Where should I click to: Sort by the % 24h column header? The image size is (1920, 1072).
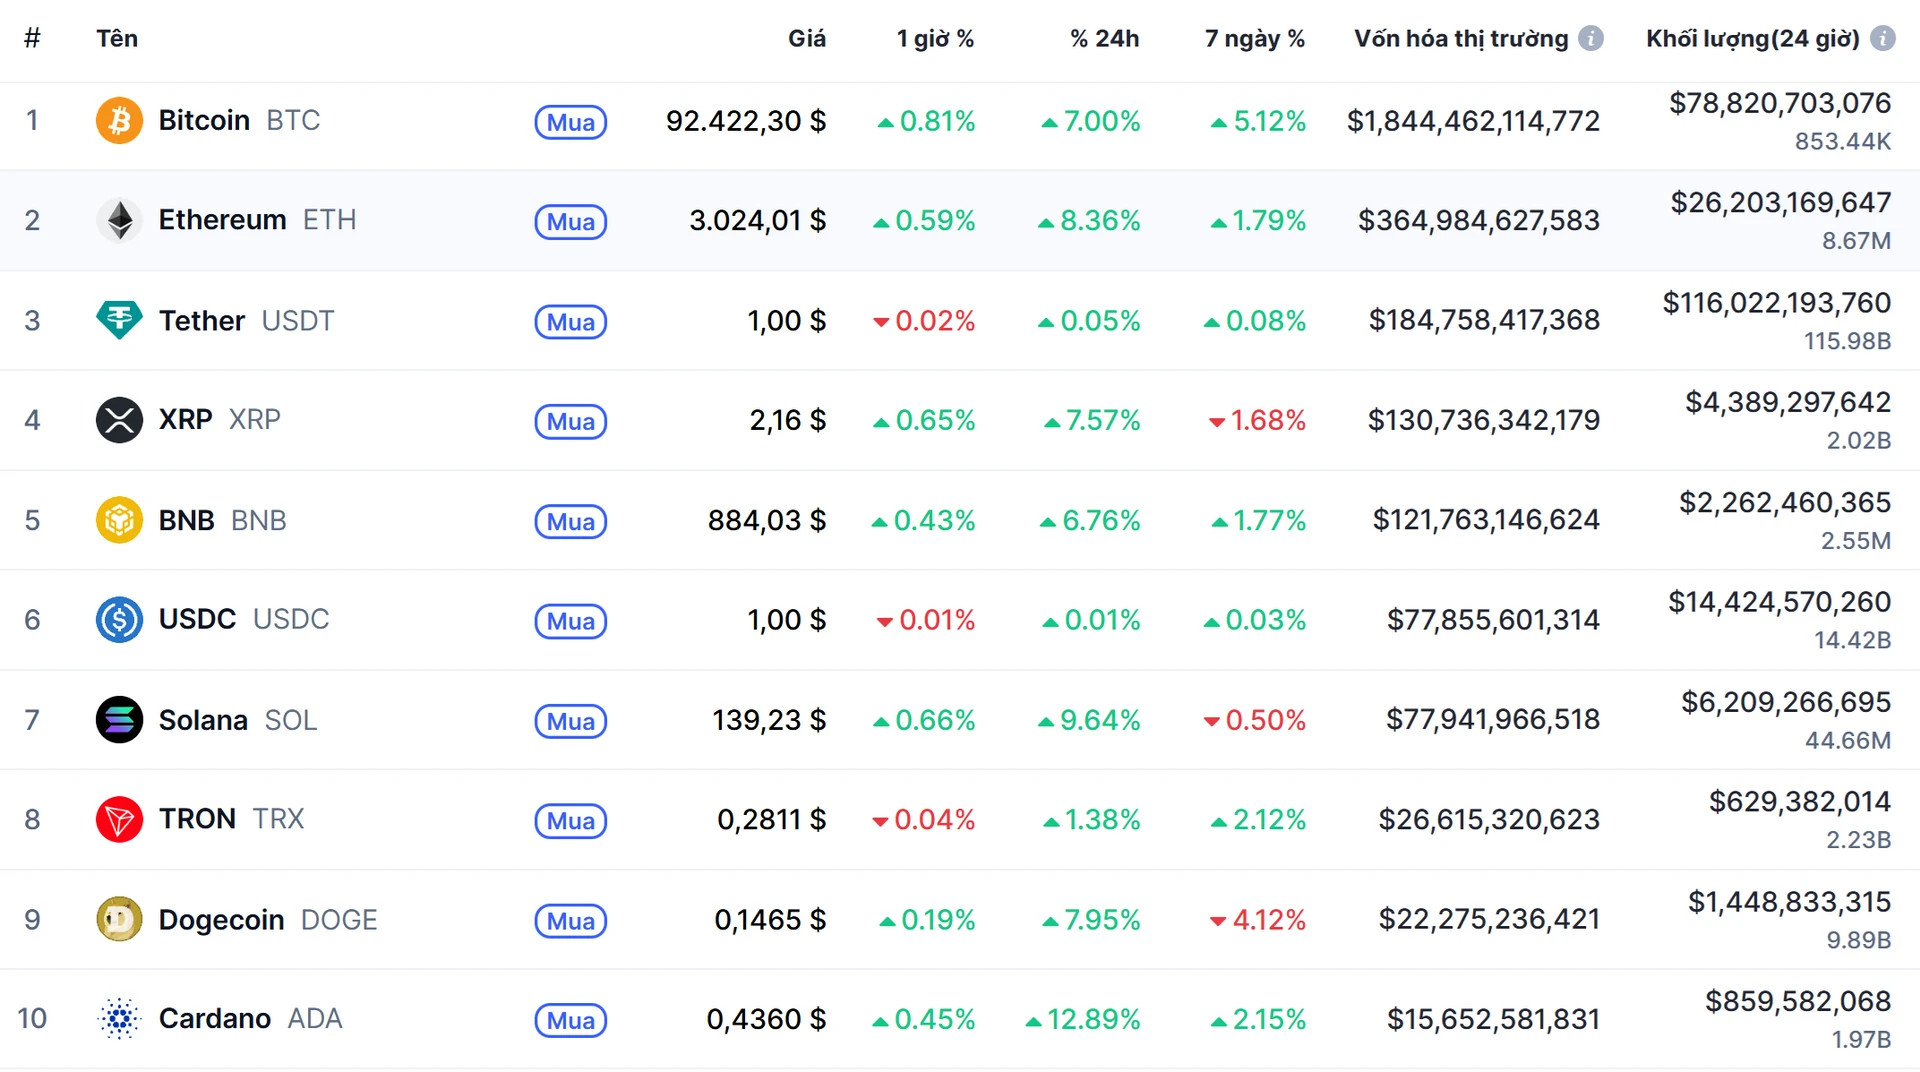(1104, 39)
